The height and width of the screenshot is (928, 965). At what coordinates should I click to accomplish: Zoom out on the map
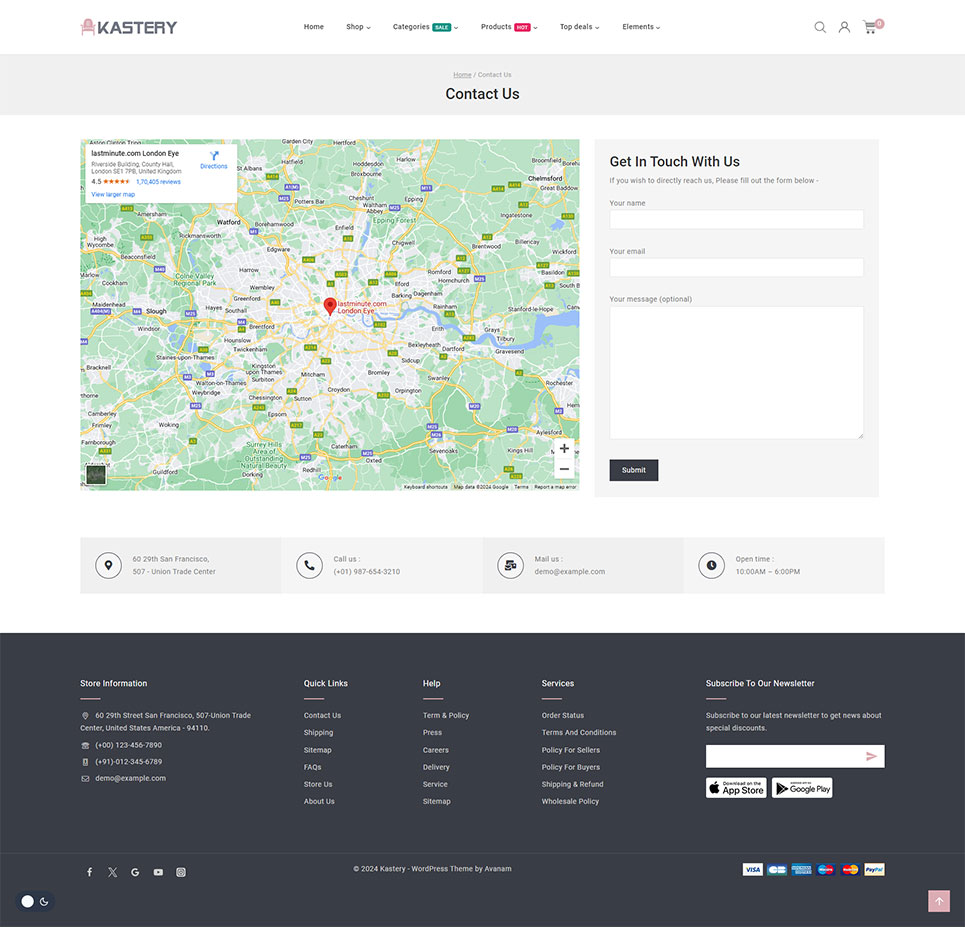tap(564, 469)
